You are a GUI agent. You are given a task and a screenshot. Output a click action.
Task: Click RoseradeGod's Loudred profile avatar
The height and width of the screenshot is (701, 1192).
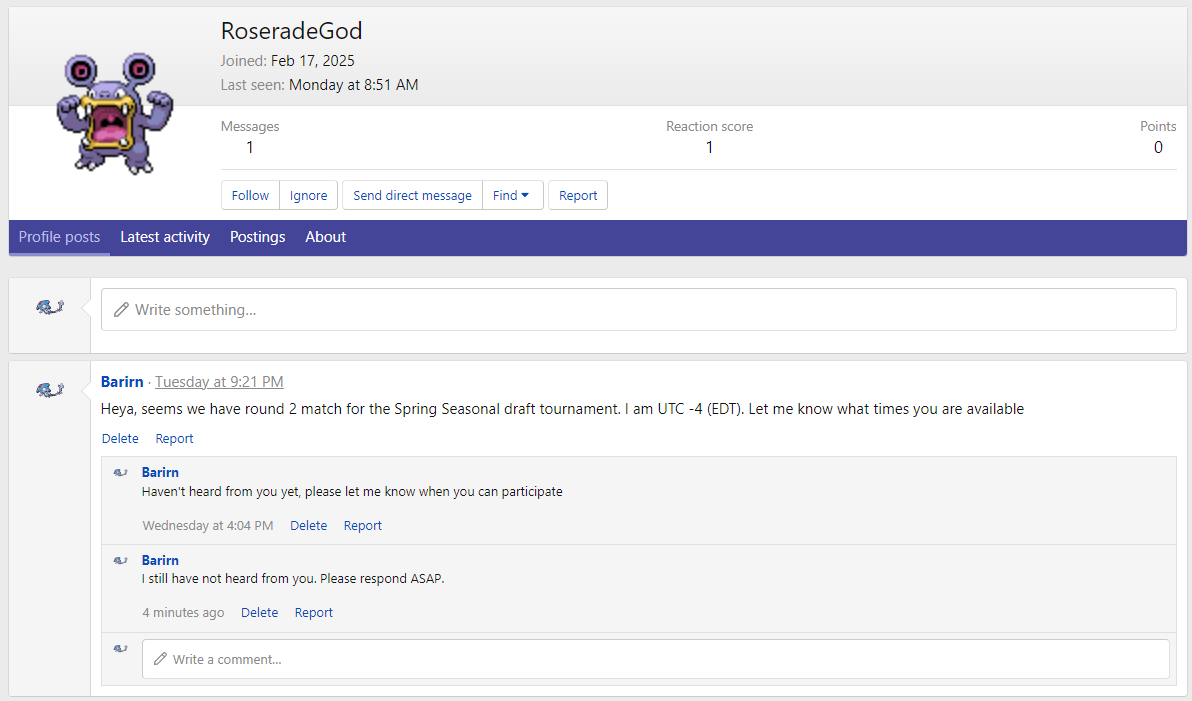point(115,113)
